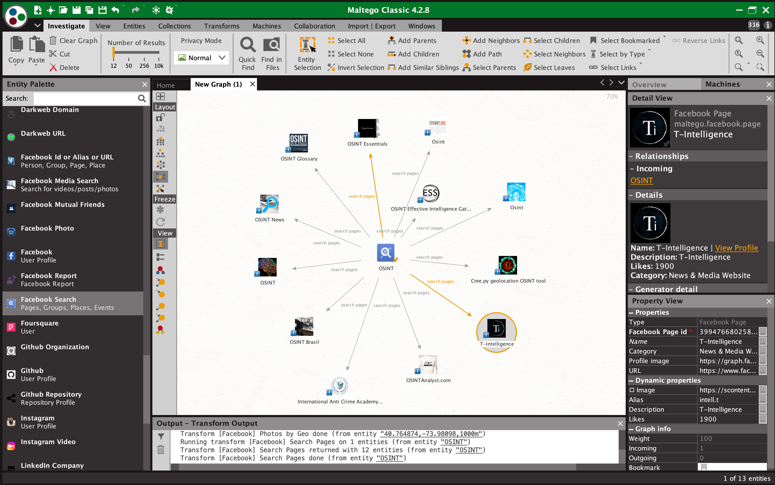The width and height of the screenshot is (775, 485).
Task: Click the info icon beside 316
Action: point(768,25)
